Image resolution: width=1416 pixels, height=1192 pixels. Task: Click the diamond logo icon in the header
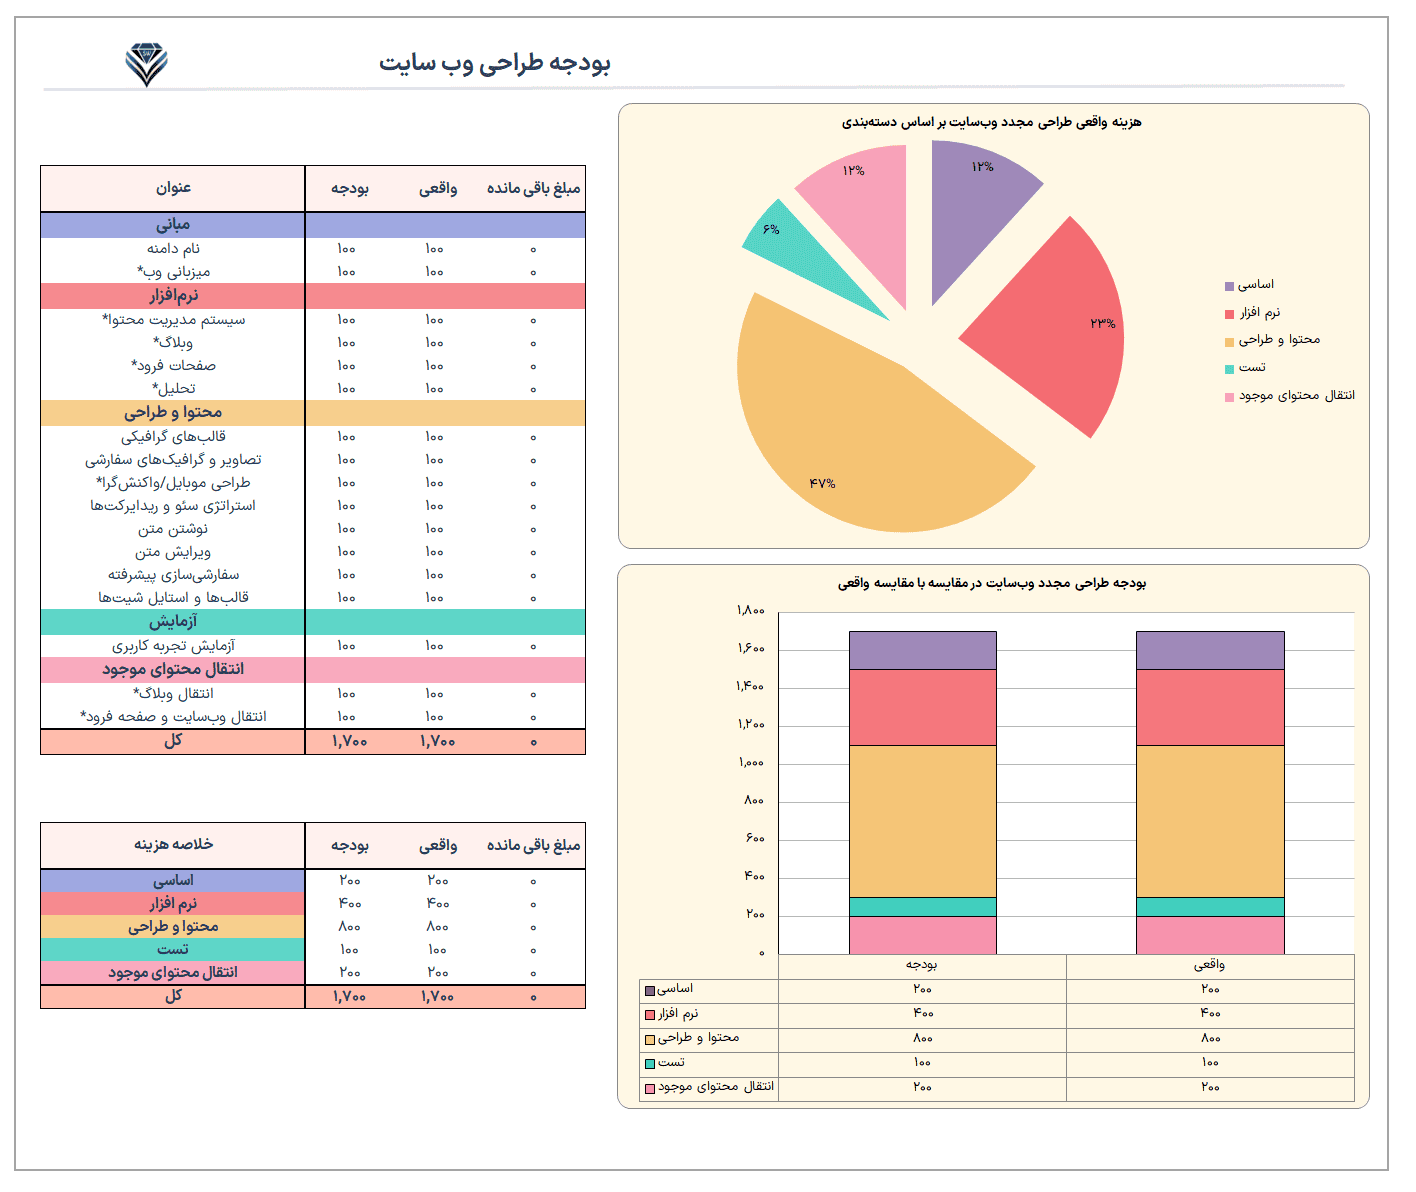click(x=146, y=65)
